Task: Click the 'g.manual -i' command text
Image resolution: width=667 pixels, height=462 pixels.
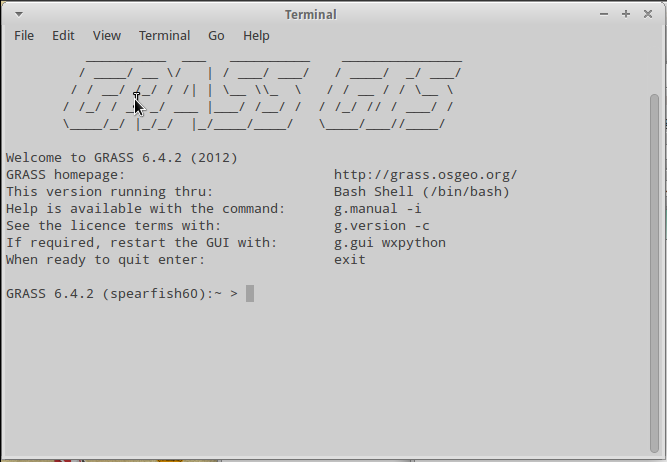Action: pos(377,209)
